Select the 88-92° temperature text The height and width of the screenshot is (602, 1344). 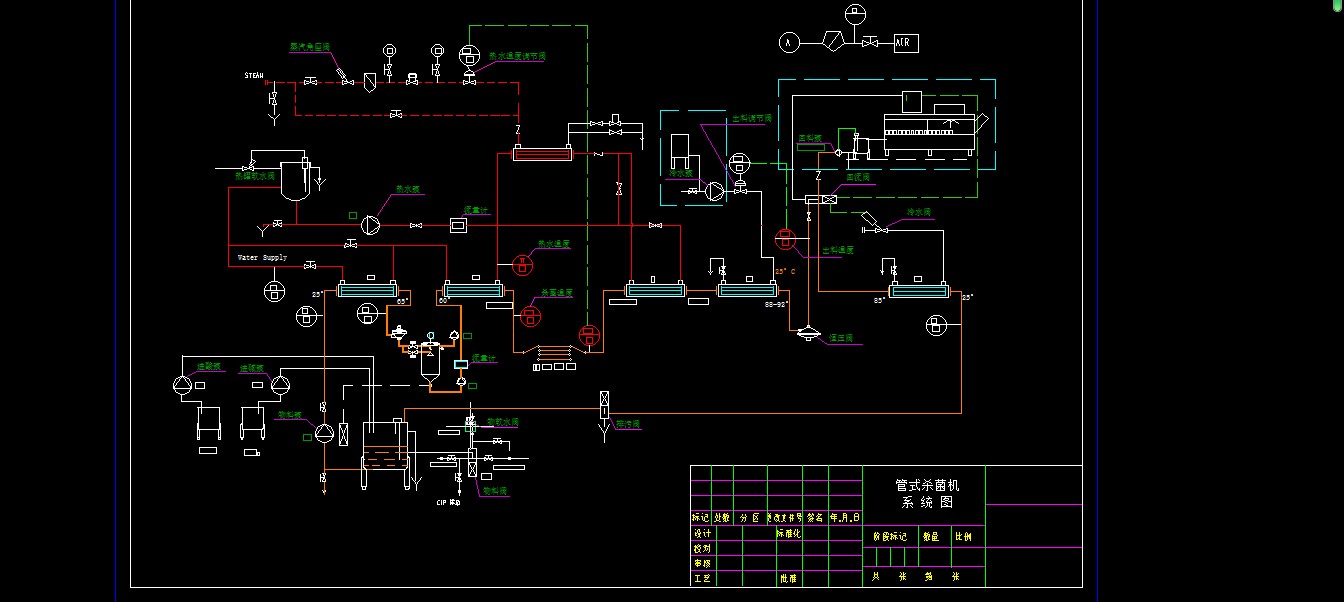(776, 303)
